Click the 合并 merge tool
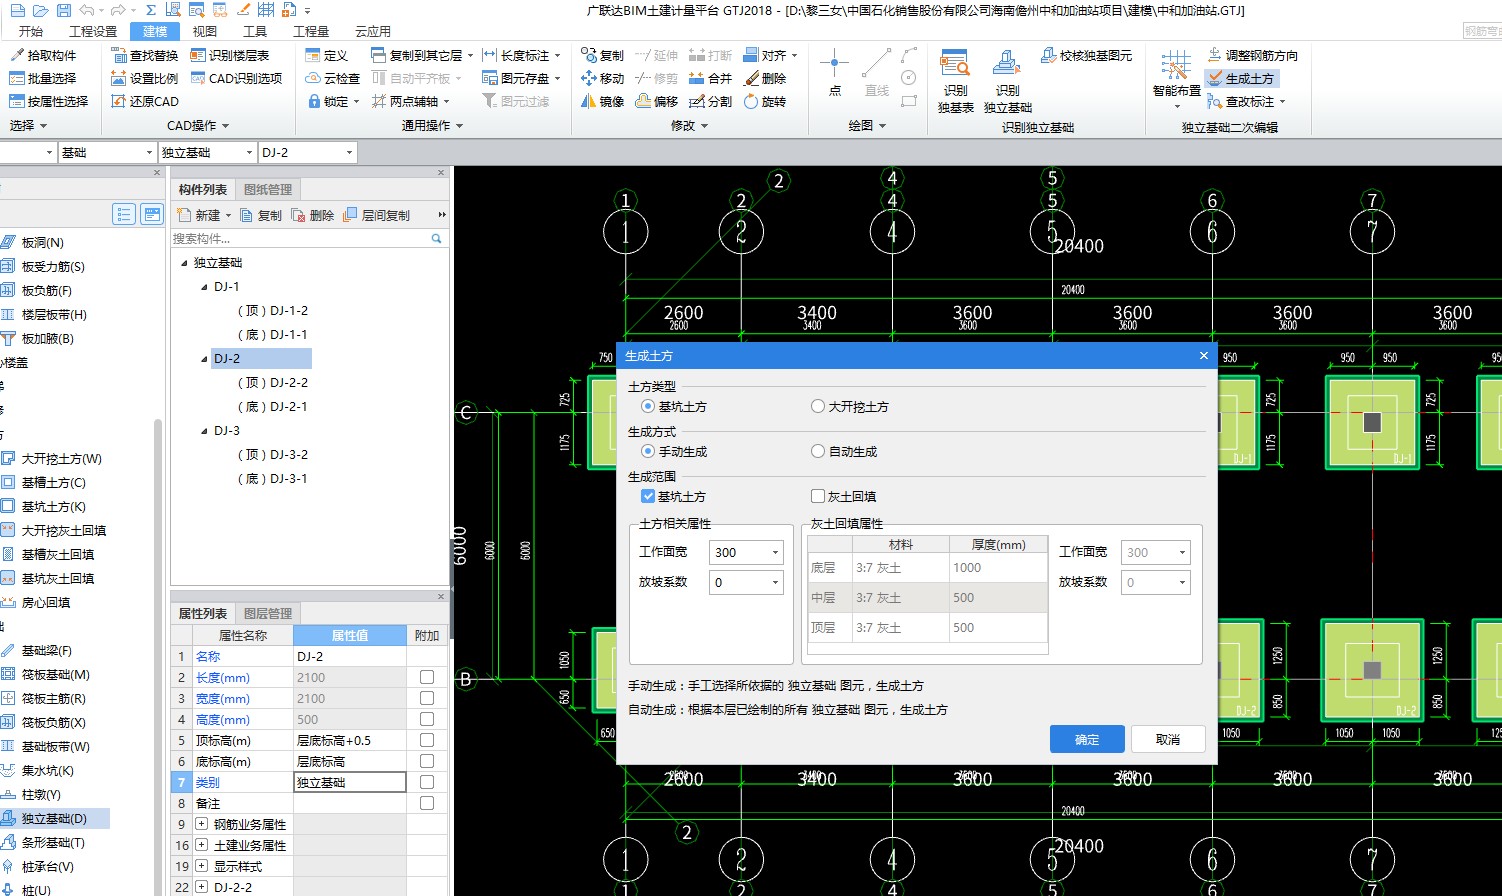Image resolution: width=1502 pixels, height=896 pixels. 711,78
